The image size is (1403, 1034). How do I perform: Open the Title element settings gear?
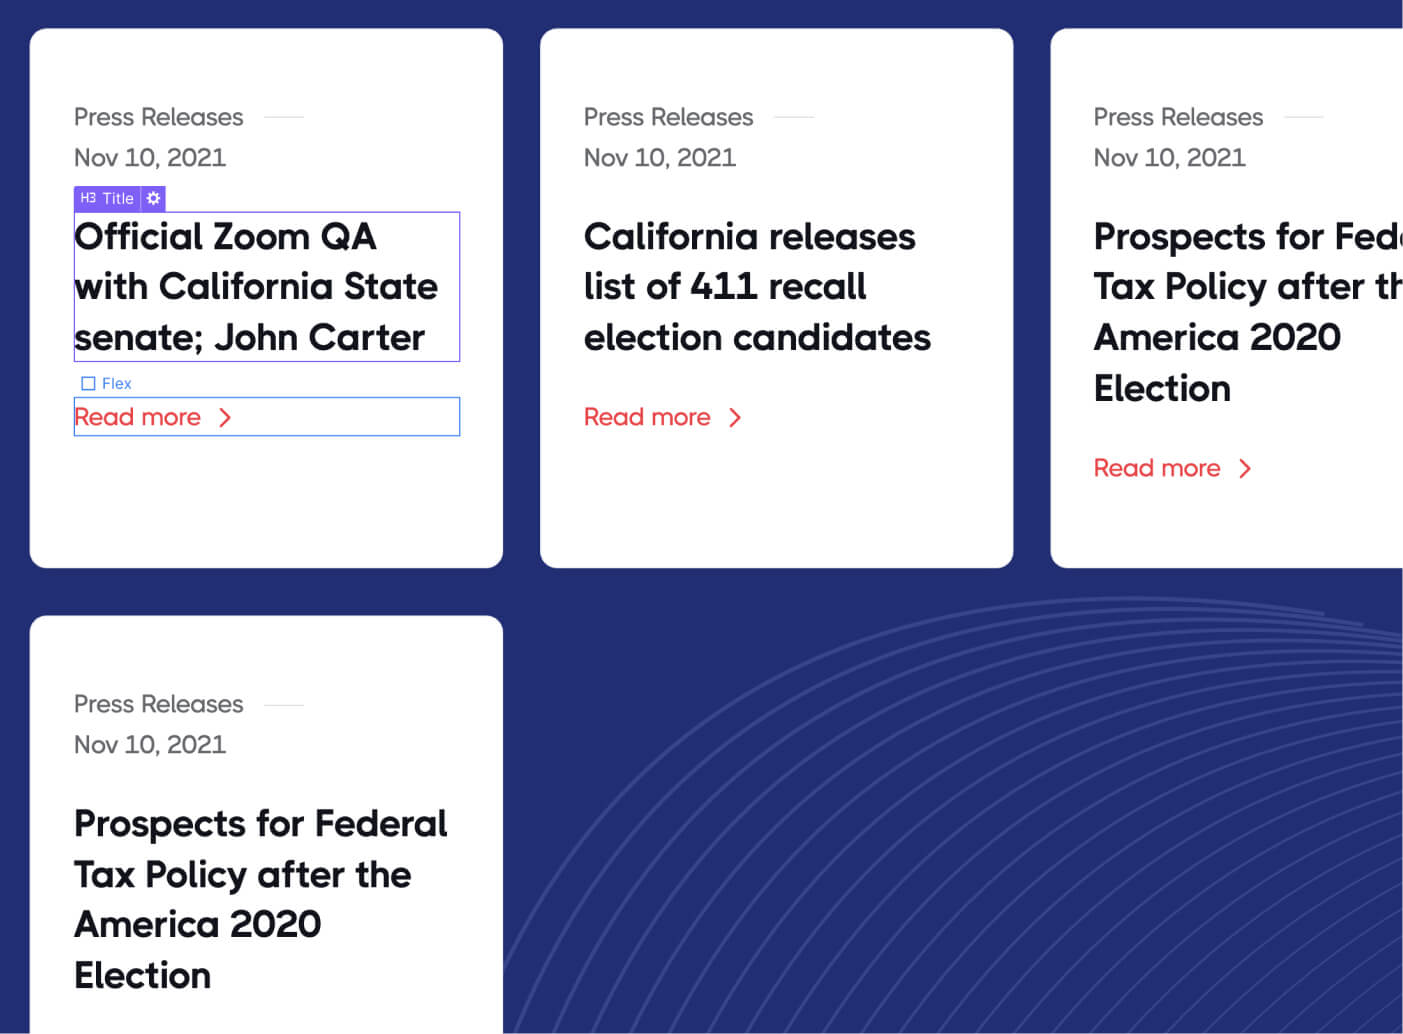[x=153, y=198]
